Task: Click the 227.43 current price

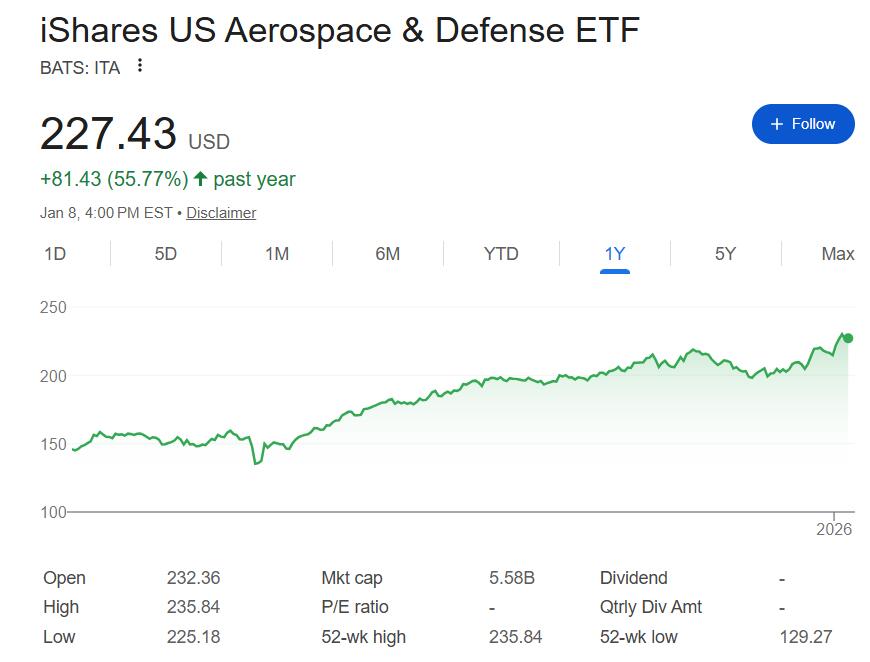Action: click(x=108, y=133)
